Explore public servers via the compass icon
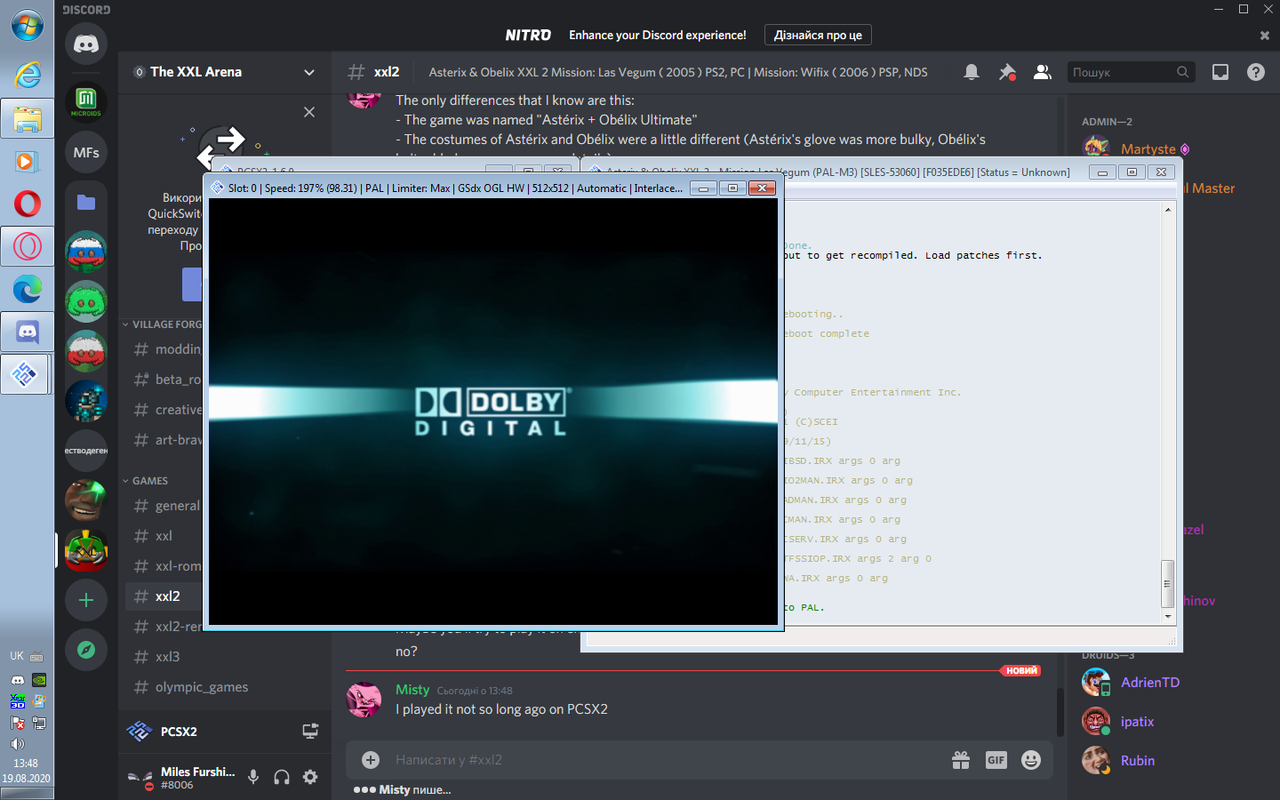 point(86,650)
